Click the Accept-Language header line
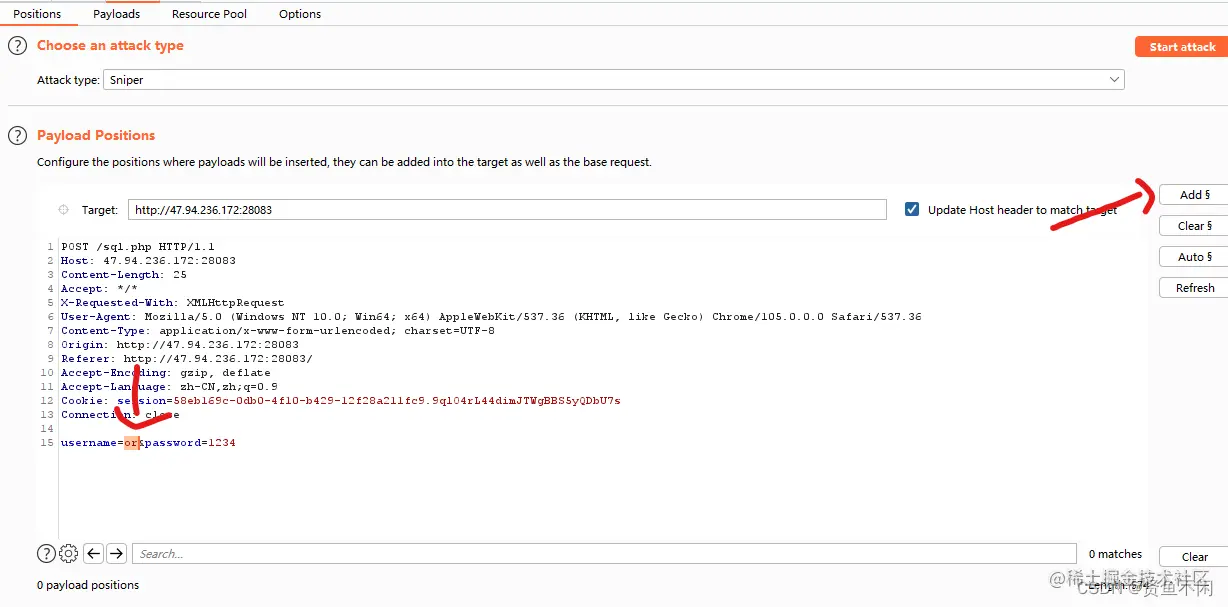 point(169,387)
